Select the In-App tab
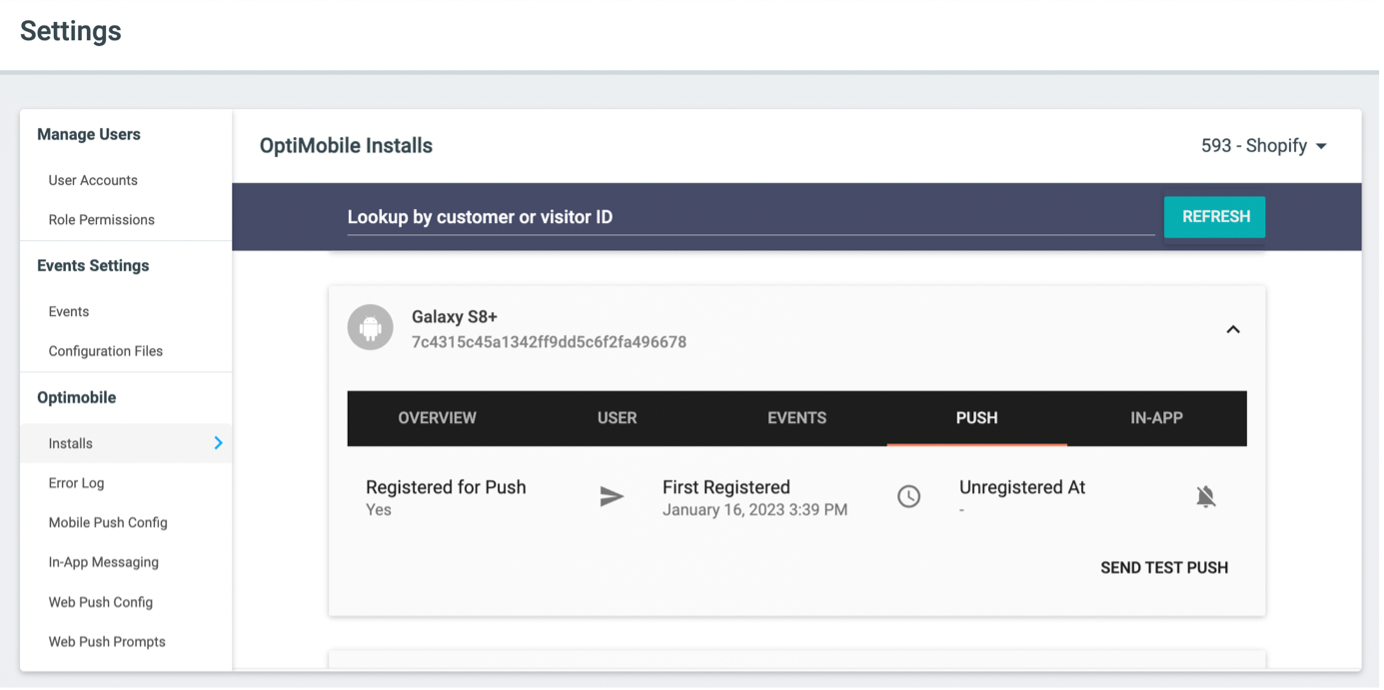This screenshot has height=690, width=1384. click(x=1157, y=418)
